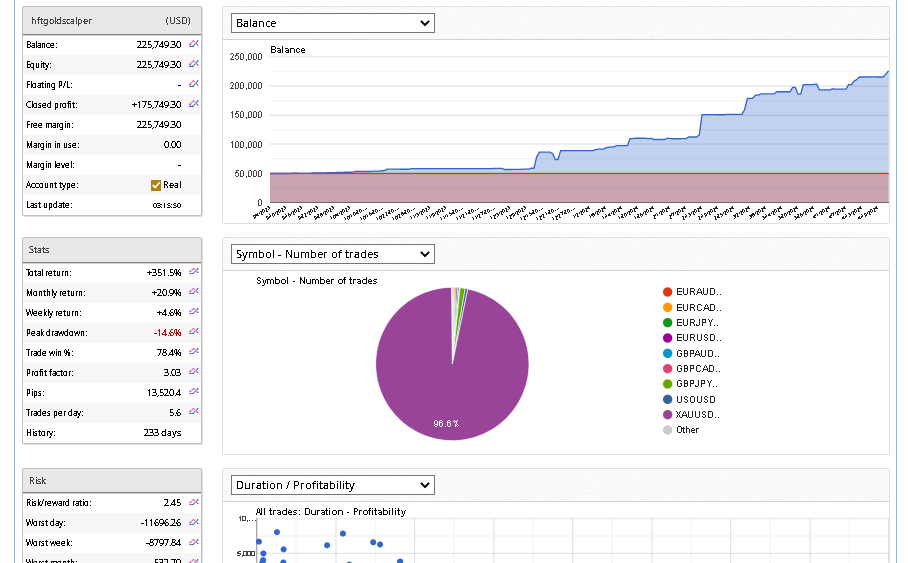The height and width of the screenshot is (563, 908).
Task: Open the chart icon for Closed profit
Action: coord(194,105)
